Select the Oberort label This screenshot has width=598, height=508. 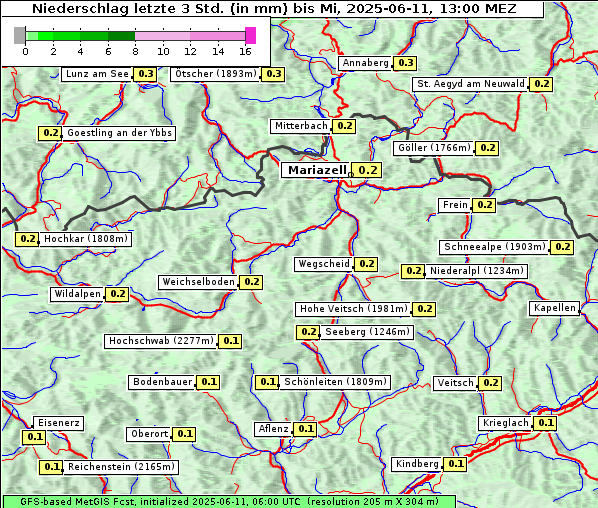[x=149, y=434]
